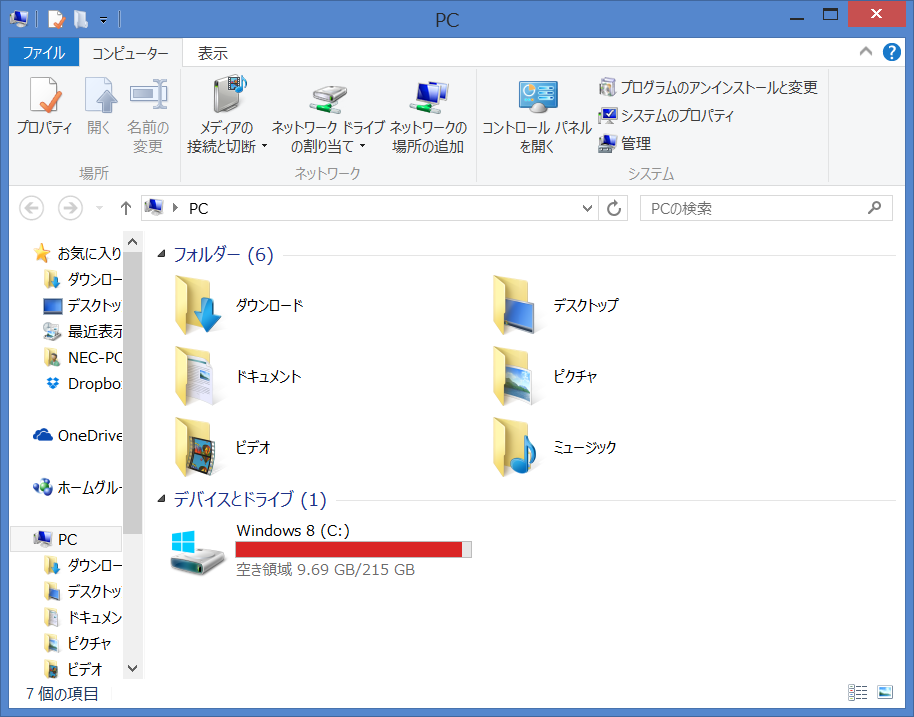Open メディアの接続と切断 media dropdown
Screen dimensions: 914x717
227,117
